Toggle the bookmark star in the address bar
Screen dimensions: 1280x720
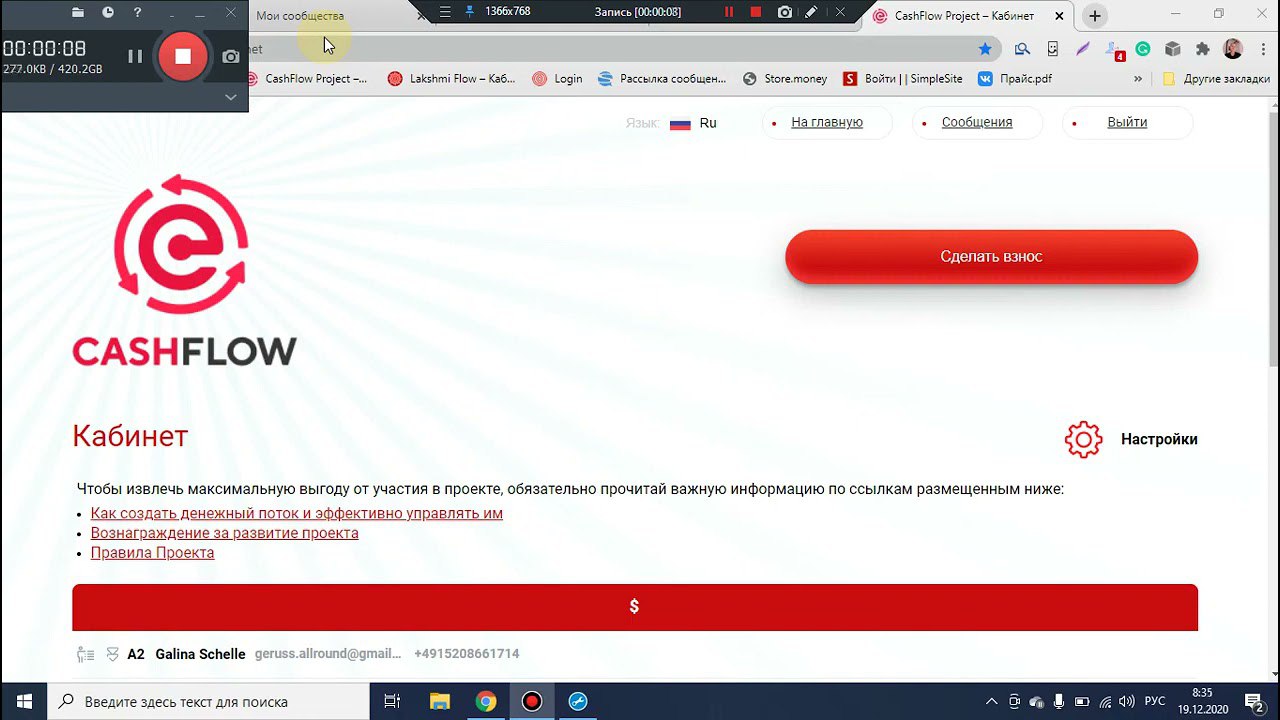pos(985,48)
